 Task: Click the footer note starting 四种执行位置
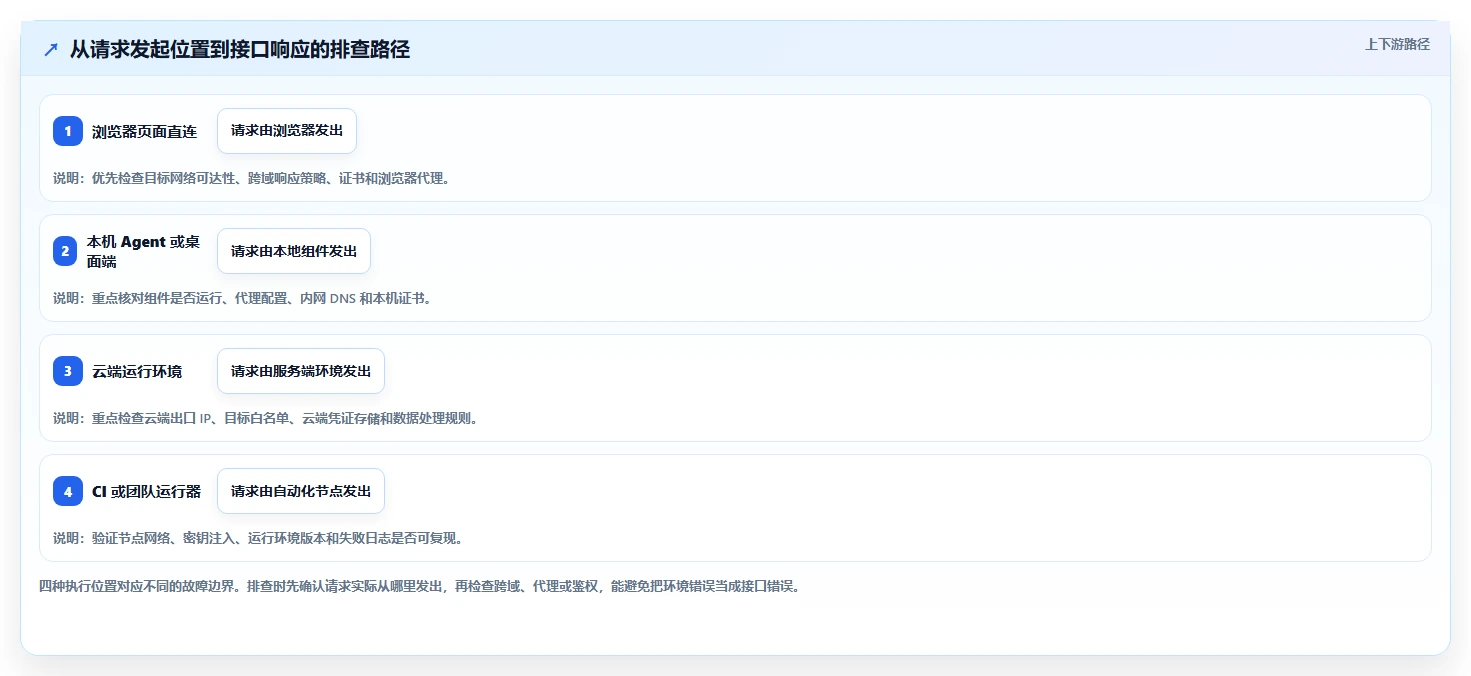pos(419,586)
